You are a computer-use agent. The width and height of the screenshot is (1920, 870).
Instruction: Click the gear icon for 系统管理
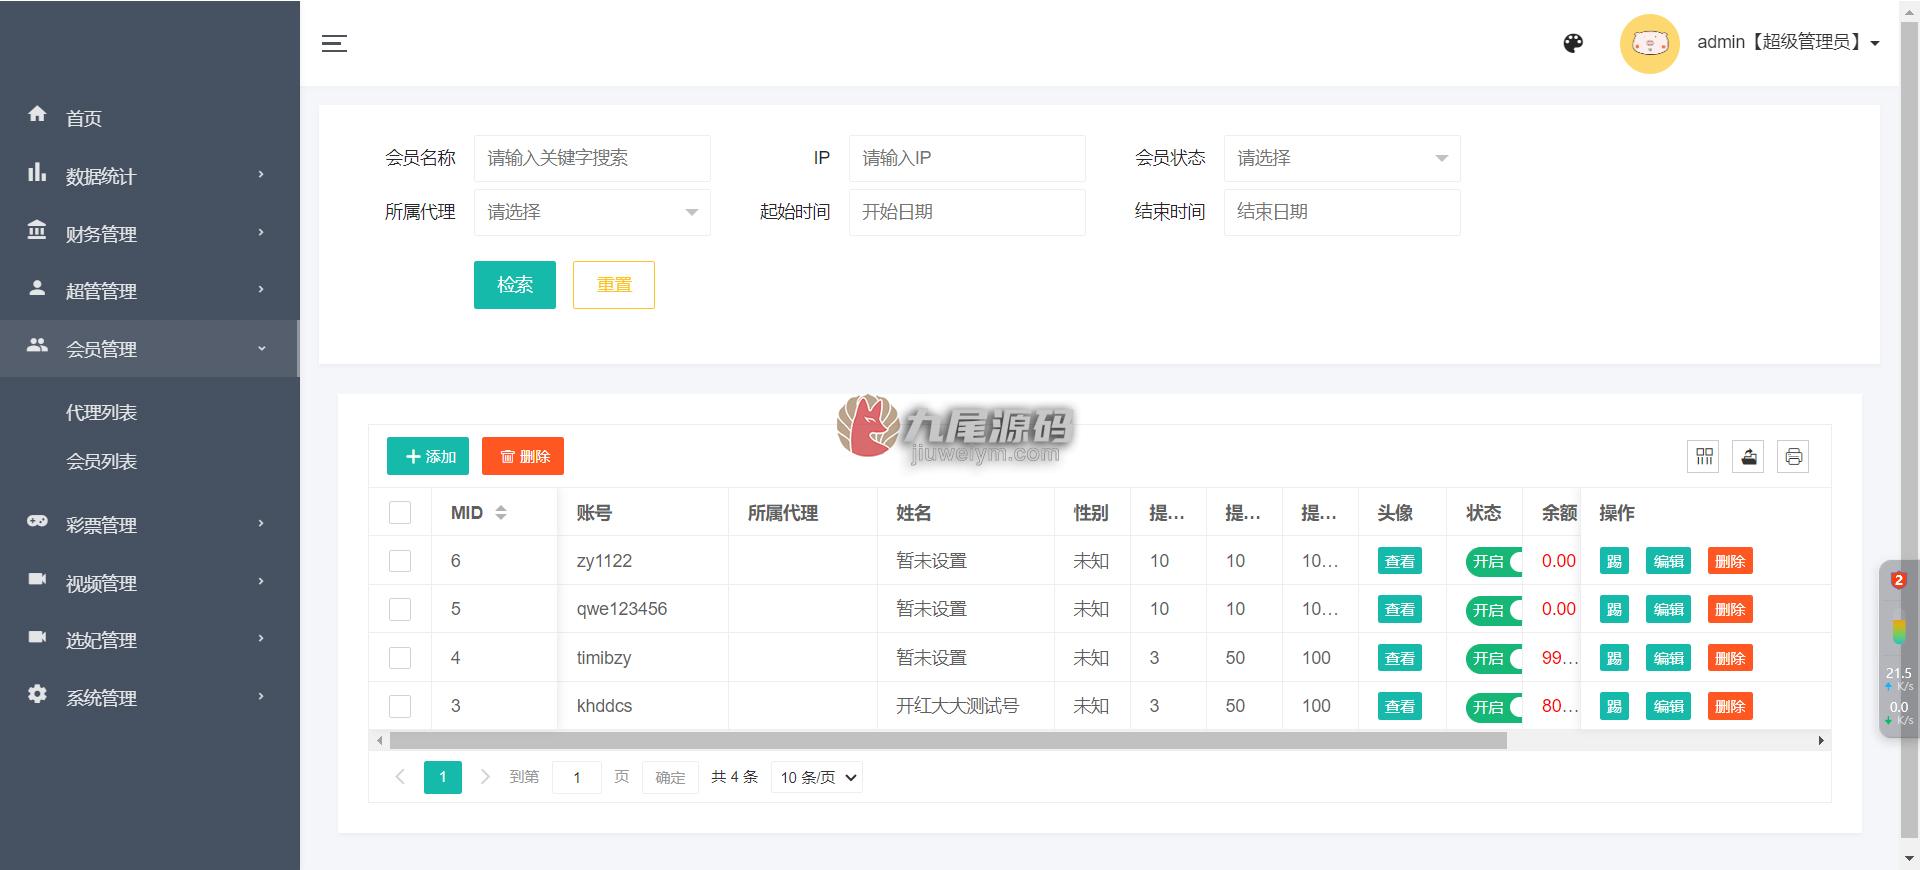[x=37, y=694]
